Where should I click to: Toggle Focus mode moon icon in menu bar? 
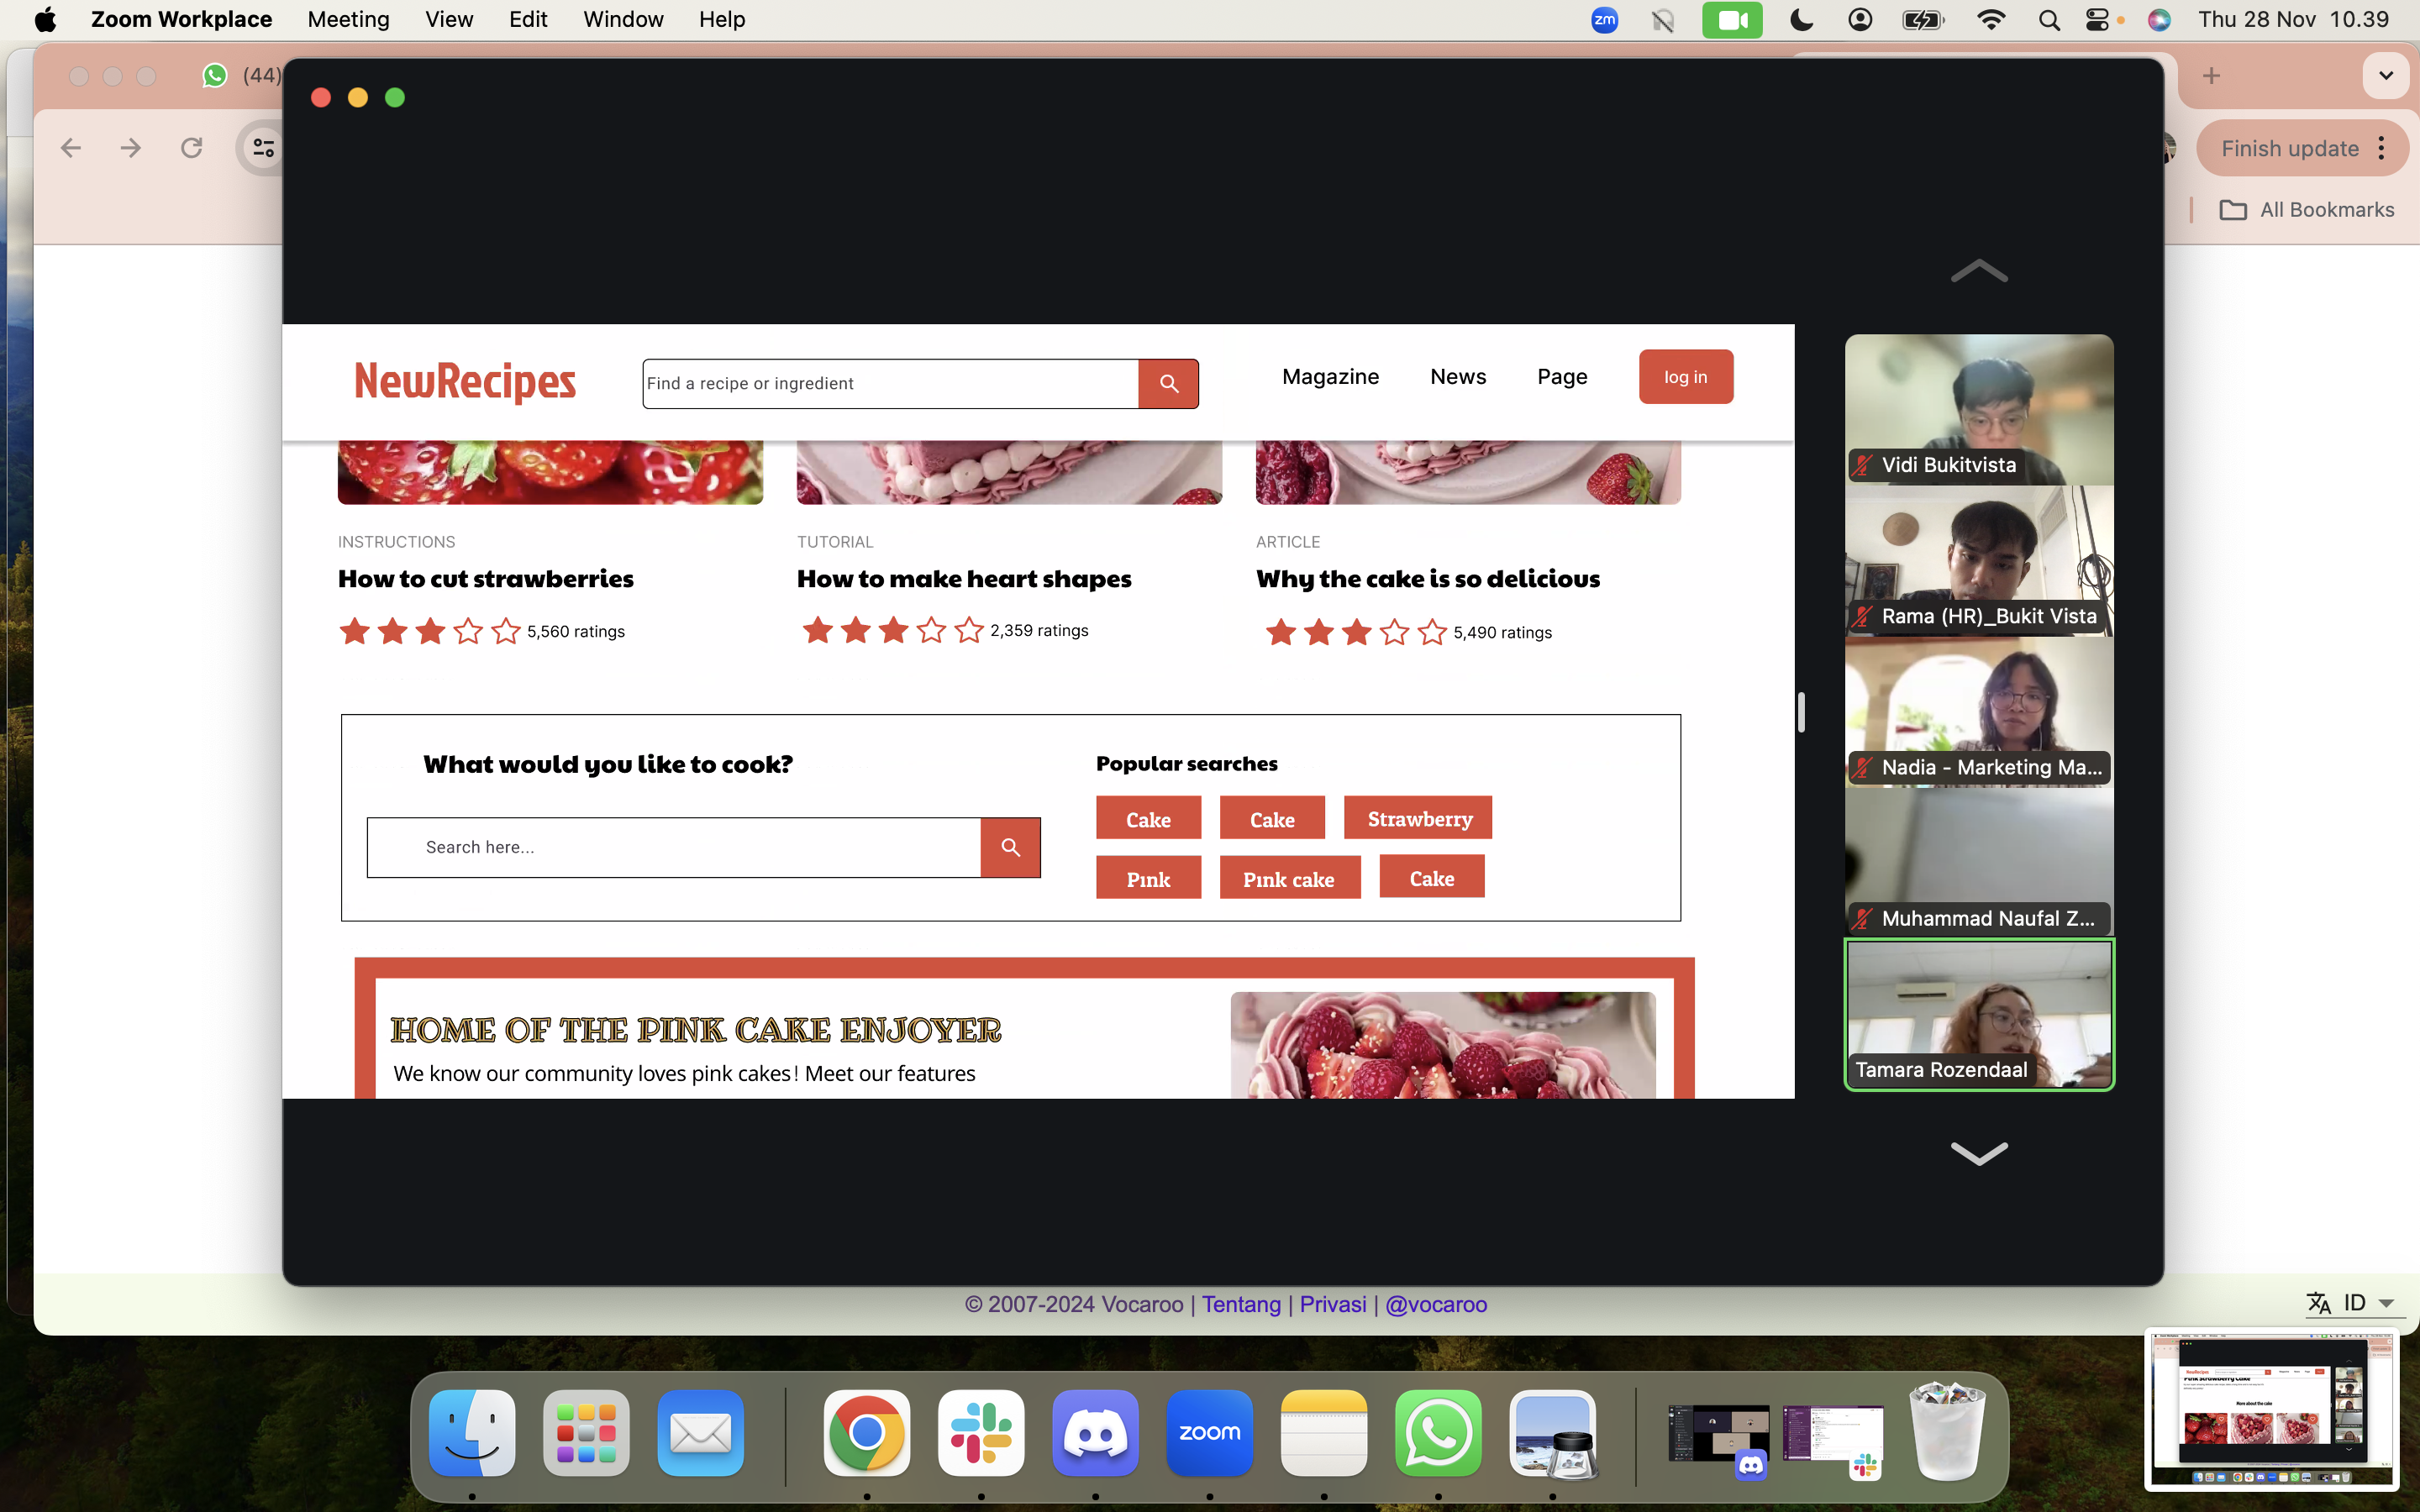[1801, 20]
